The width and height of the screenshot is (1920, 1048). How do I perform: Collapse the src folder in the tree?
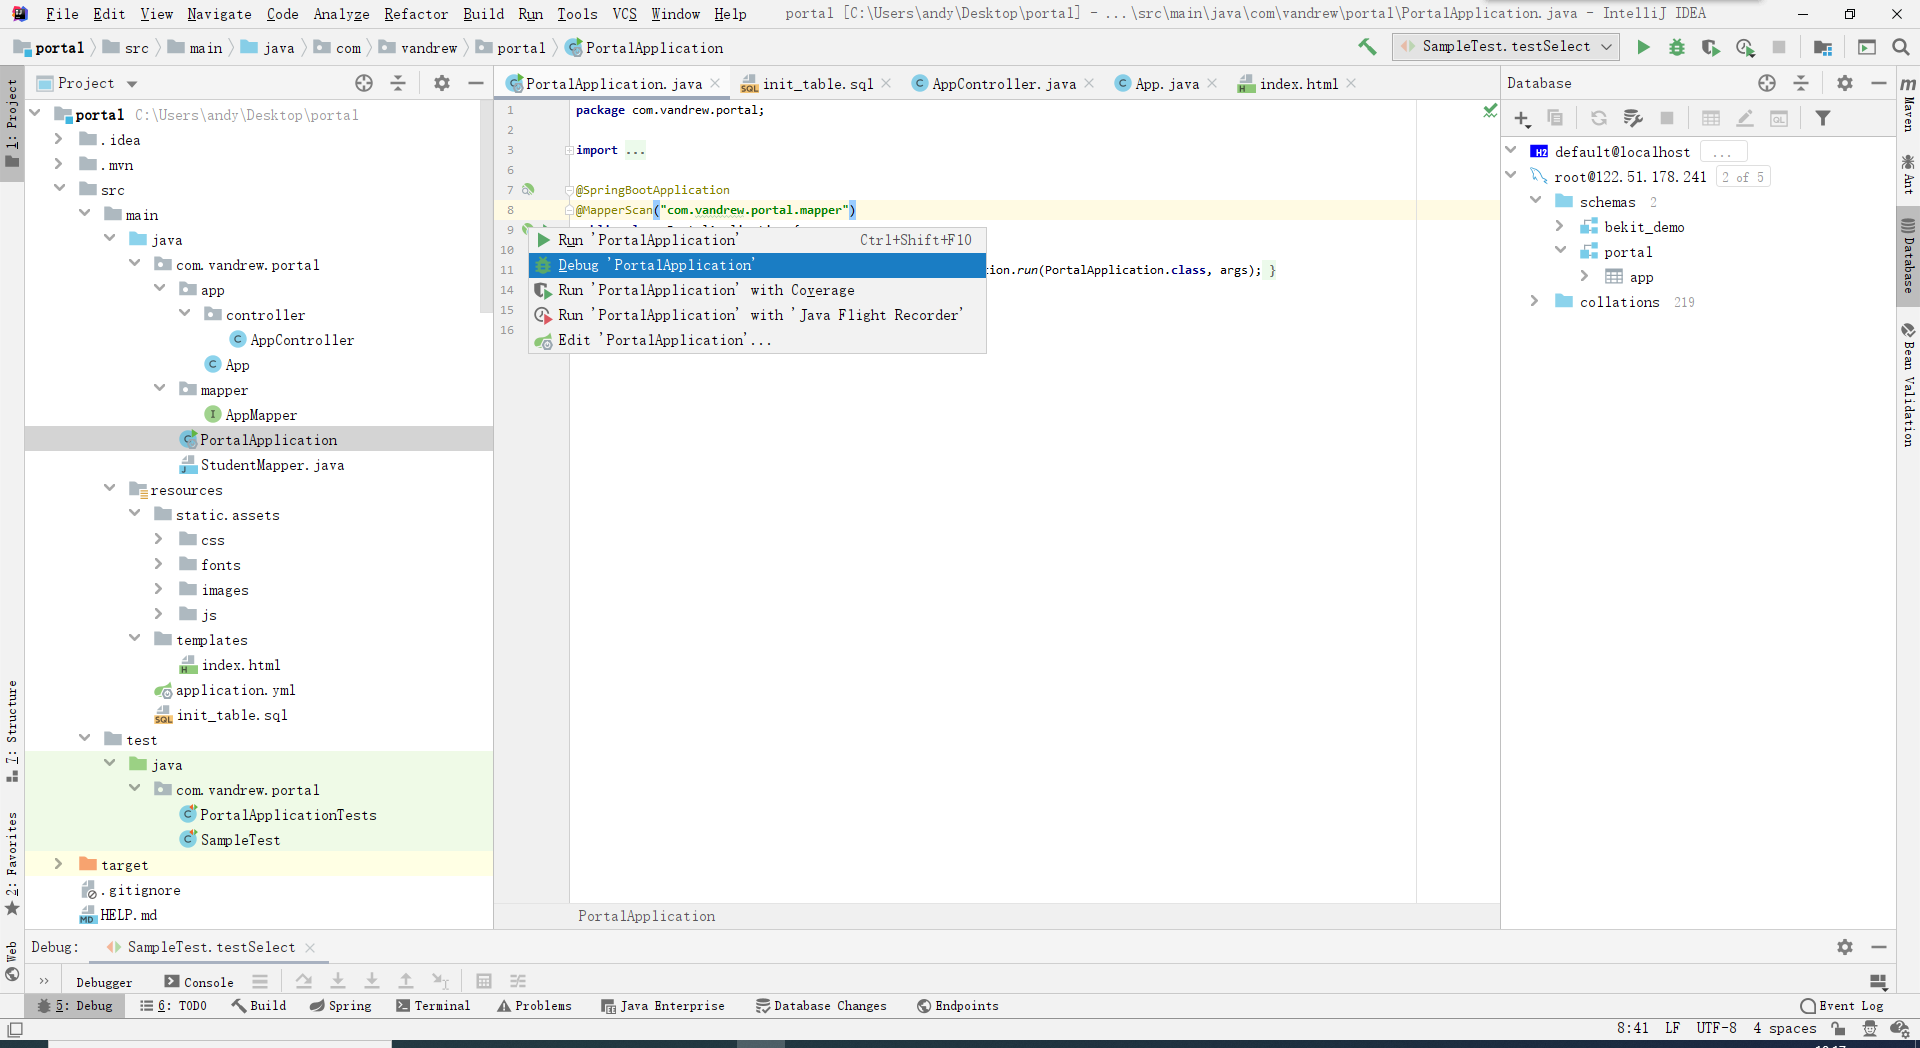click(x=60, y=188)
